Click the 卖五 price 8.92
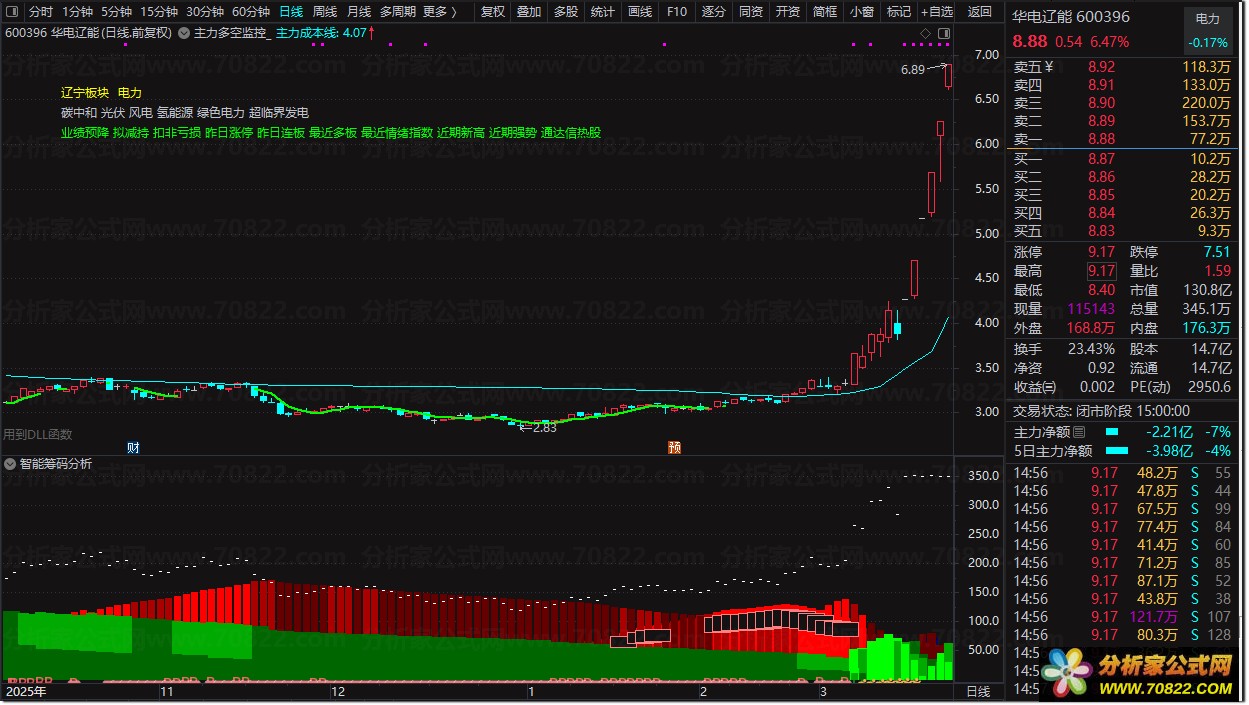Screen dimensions: 1249x705 coord(1101,67)
